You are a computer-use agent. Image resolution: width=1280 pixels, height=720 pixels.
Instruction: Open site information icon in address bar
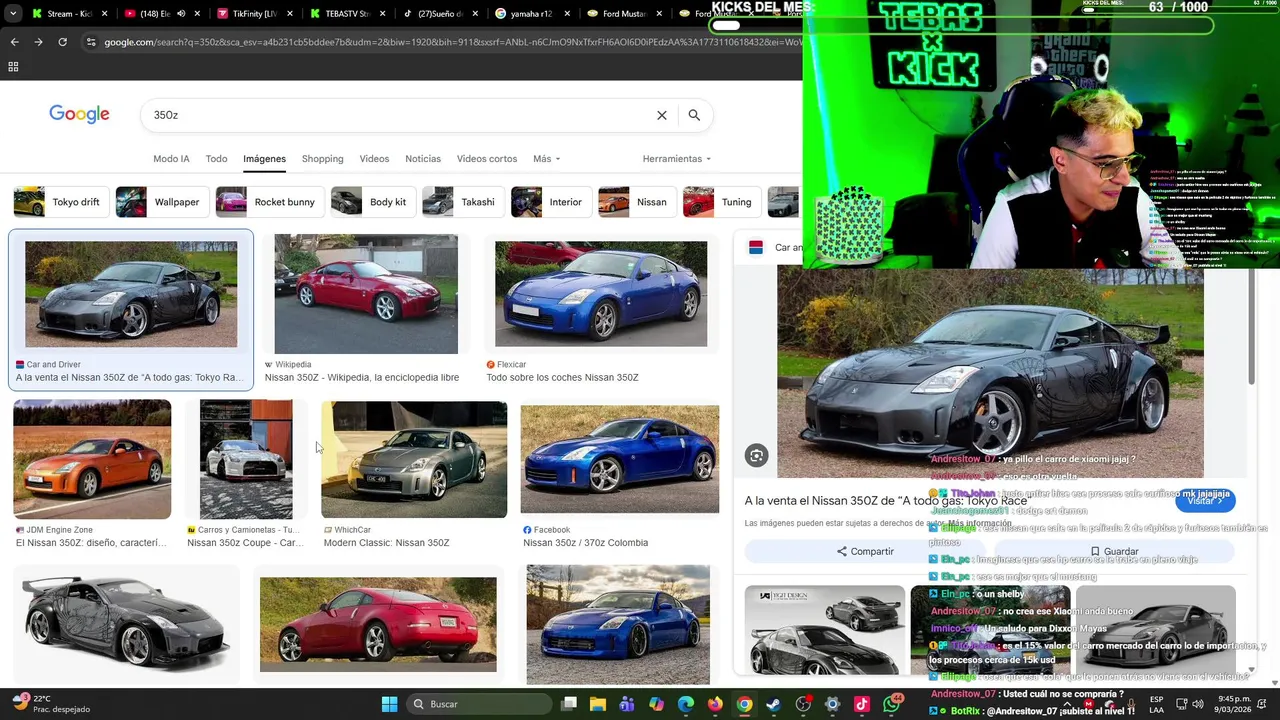tap(91, 42)
